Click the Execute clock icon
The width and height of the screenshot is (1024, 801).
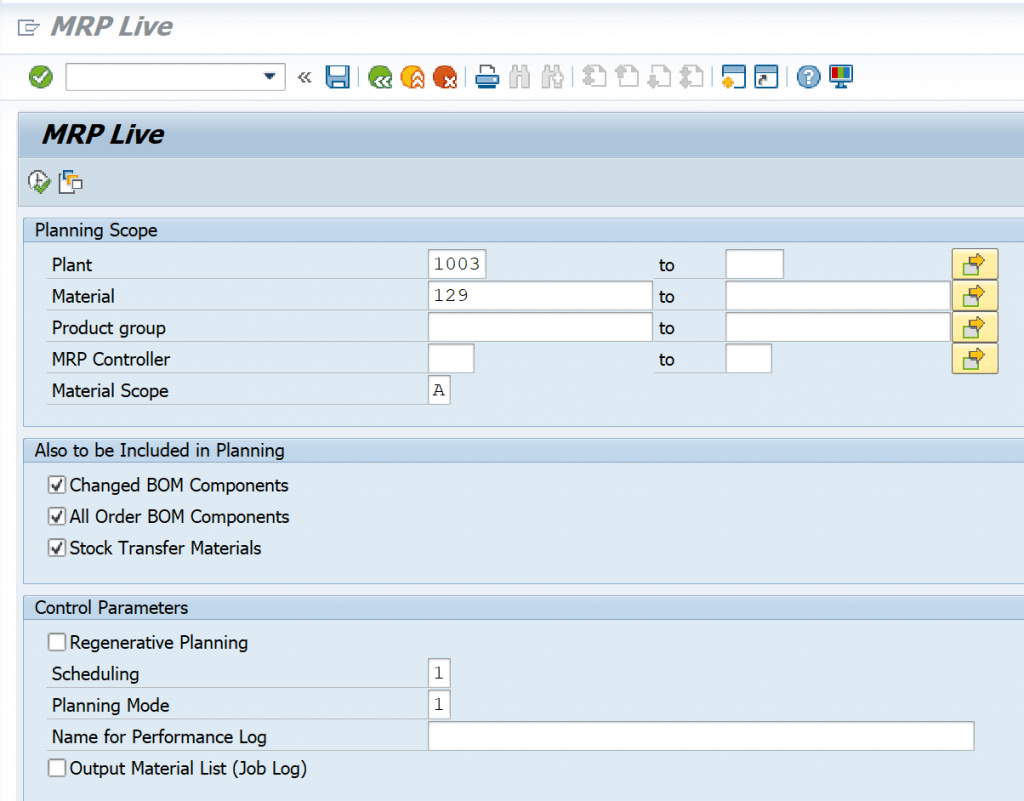pos(39,182)
